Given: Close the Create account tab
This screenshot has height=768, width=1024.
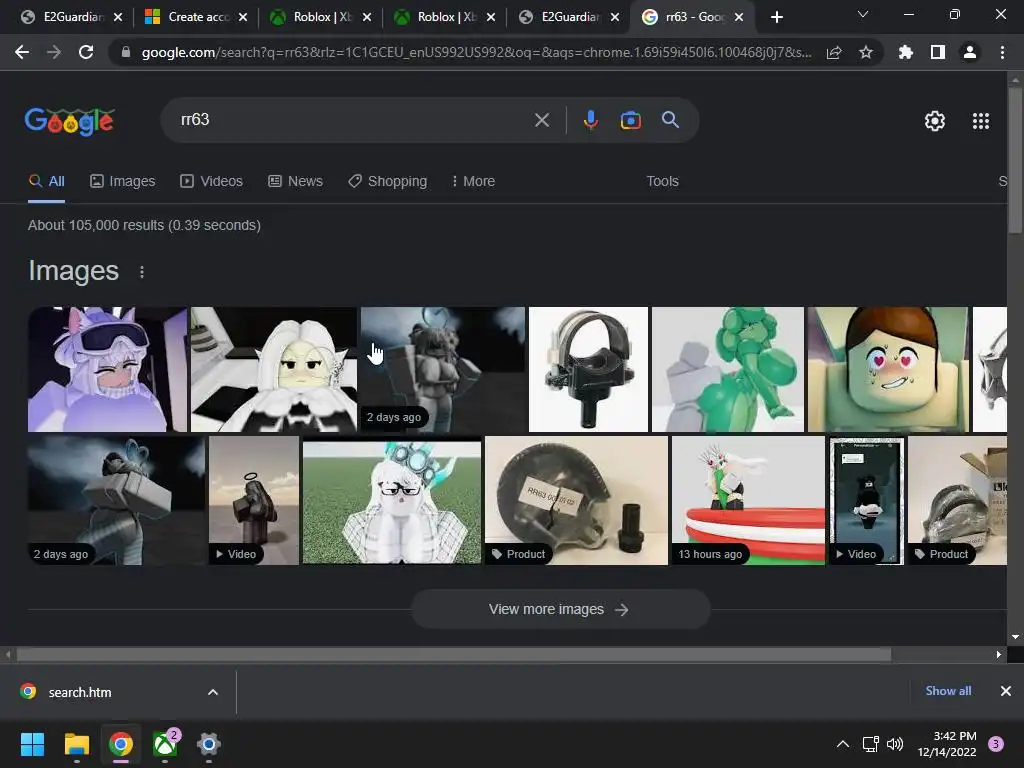Looking at the screenshot, I should pyautogui.click(x=243, y=17).
